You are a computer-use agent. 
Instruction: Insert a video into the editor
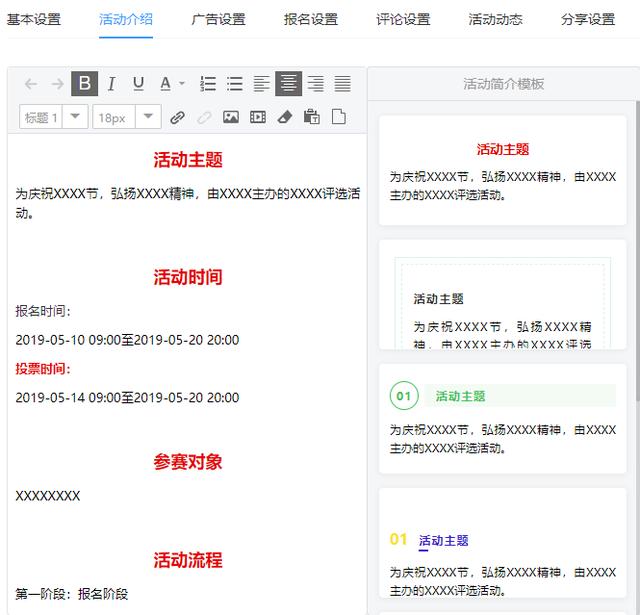pos(258,117)
